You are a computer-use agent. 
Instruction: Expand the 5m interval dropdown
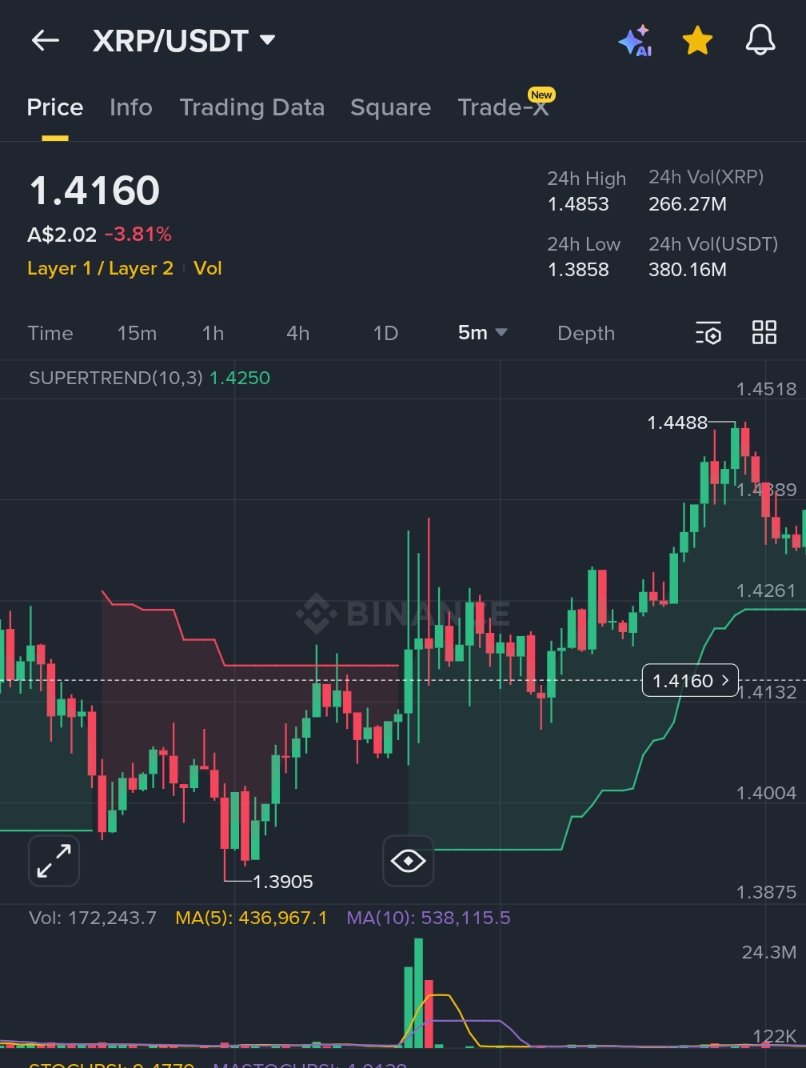[482, 332]
